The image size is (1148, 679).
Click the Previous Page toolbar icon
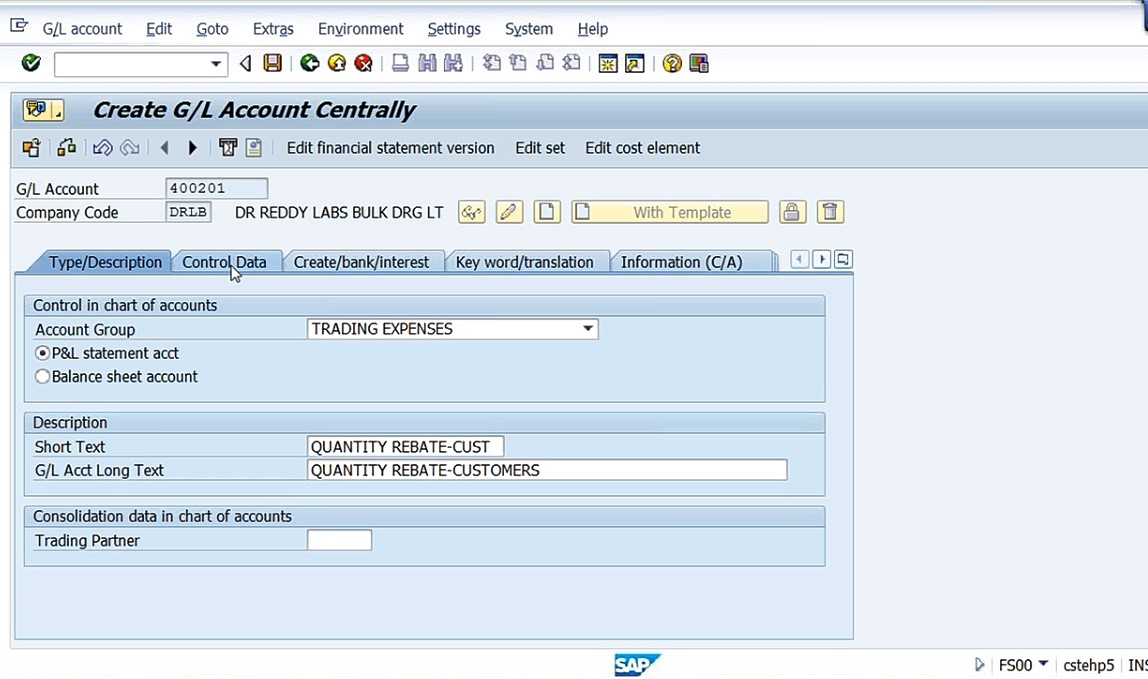tap(518, 63)
